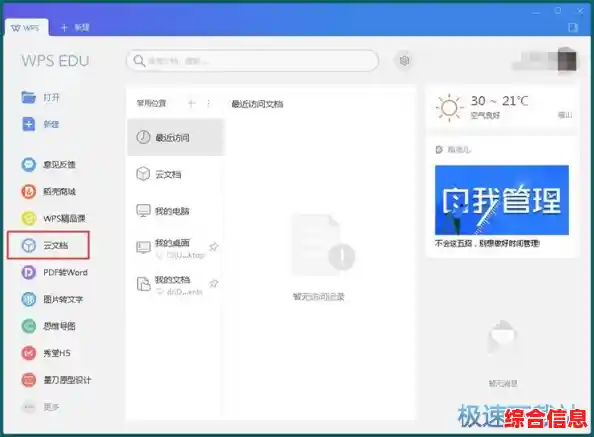Click the 30 ~ 21℃ temperature text
This screenshot has height=437, width=594.
point(499,101)
